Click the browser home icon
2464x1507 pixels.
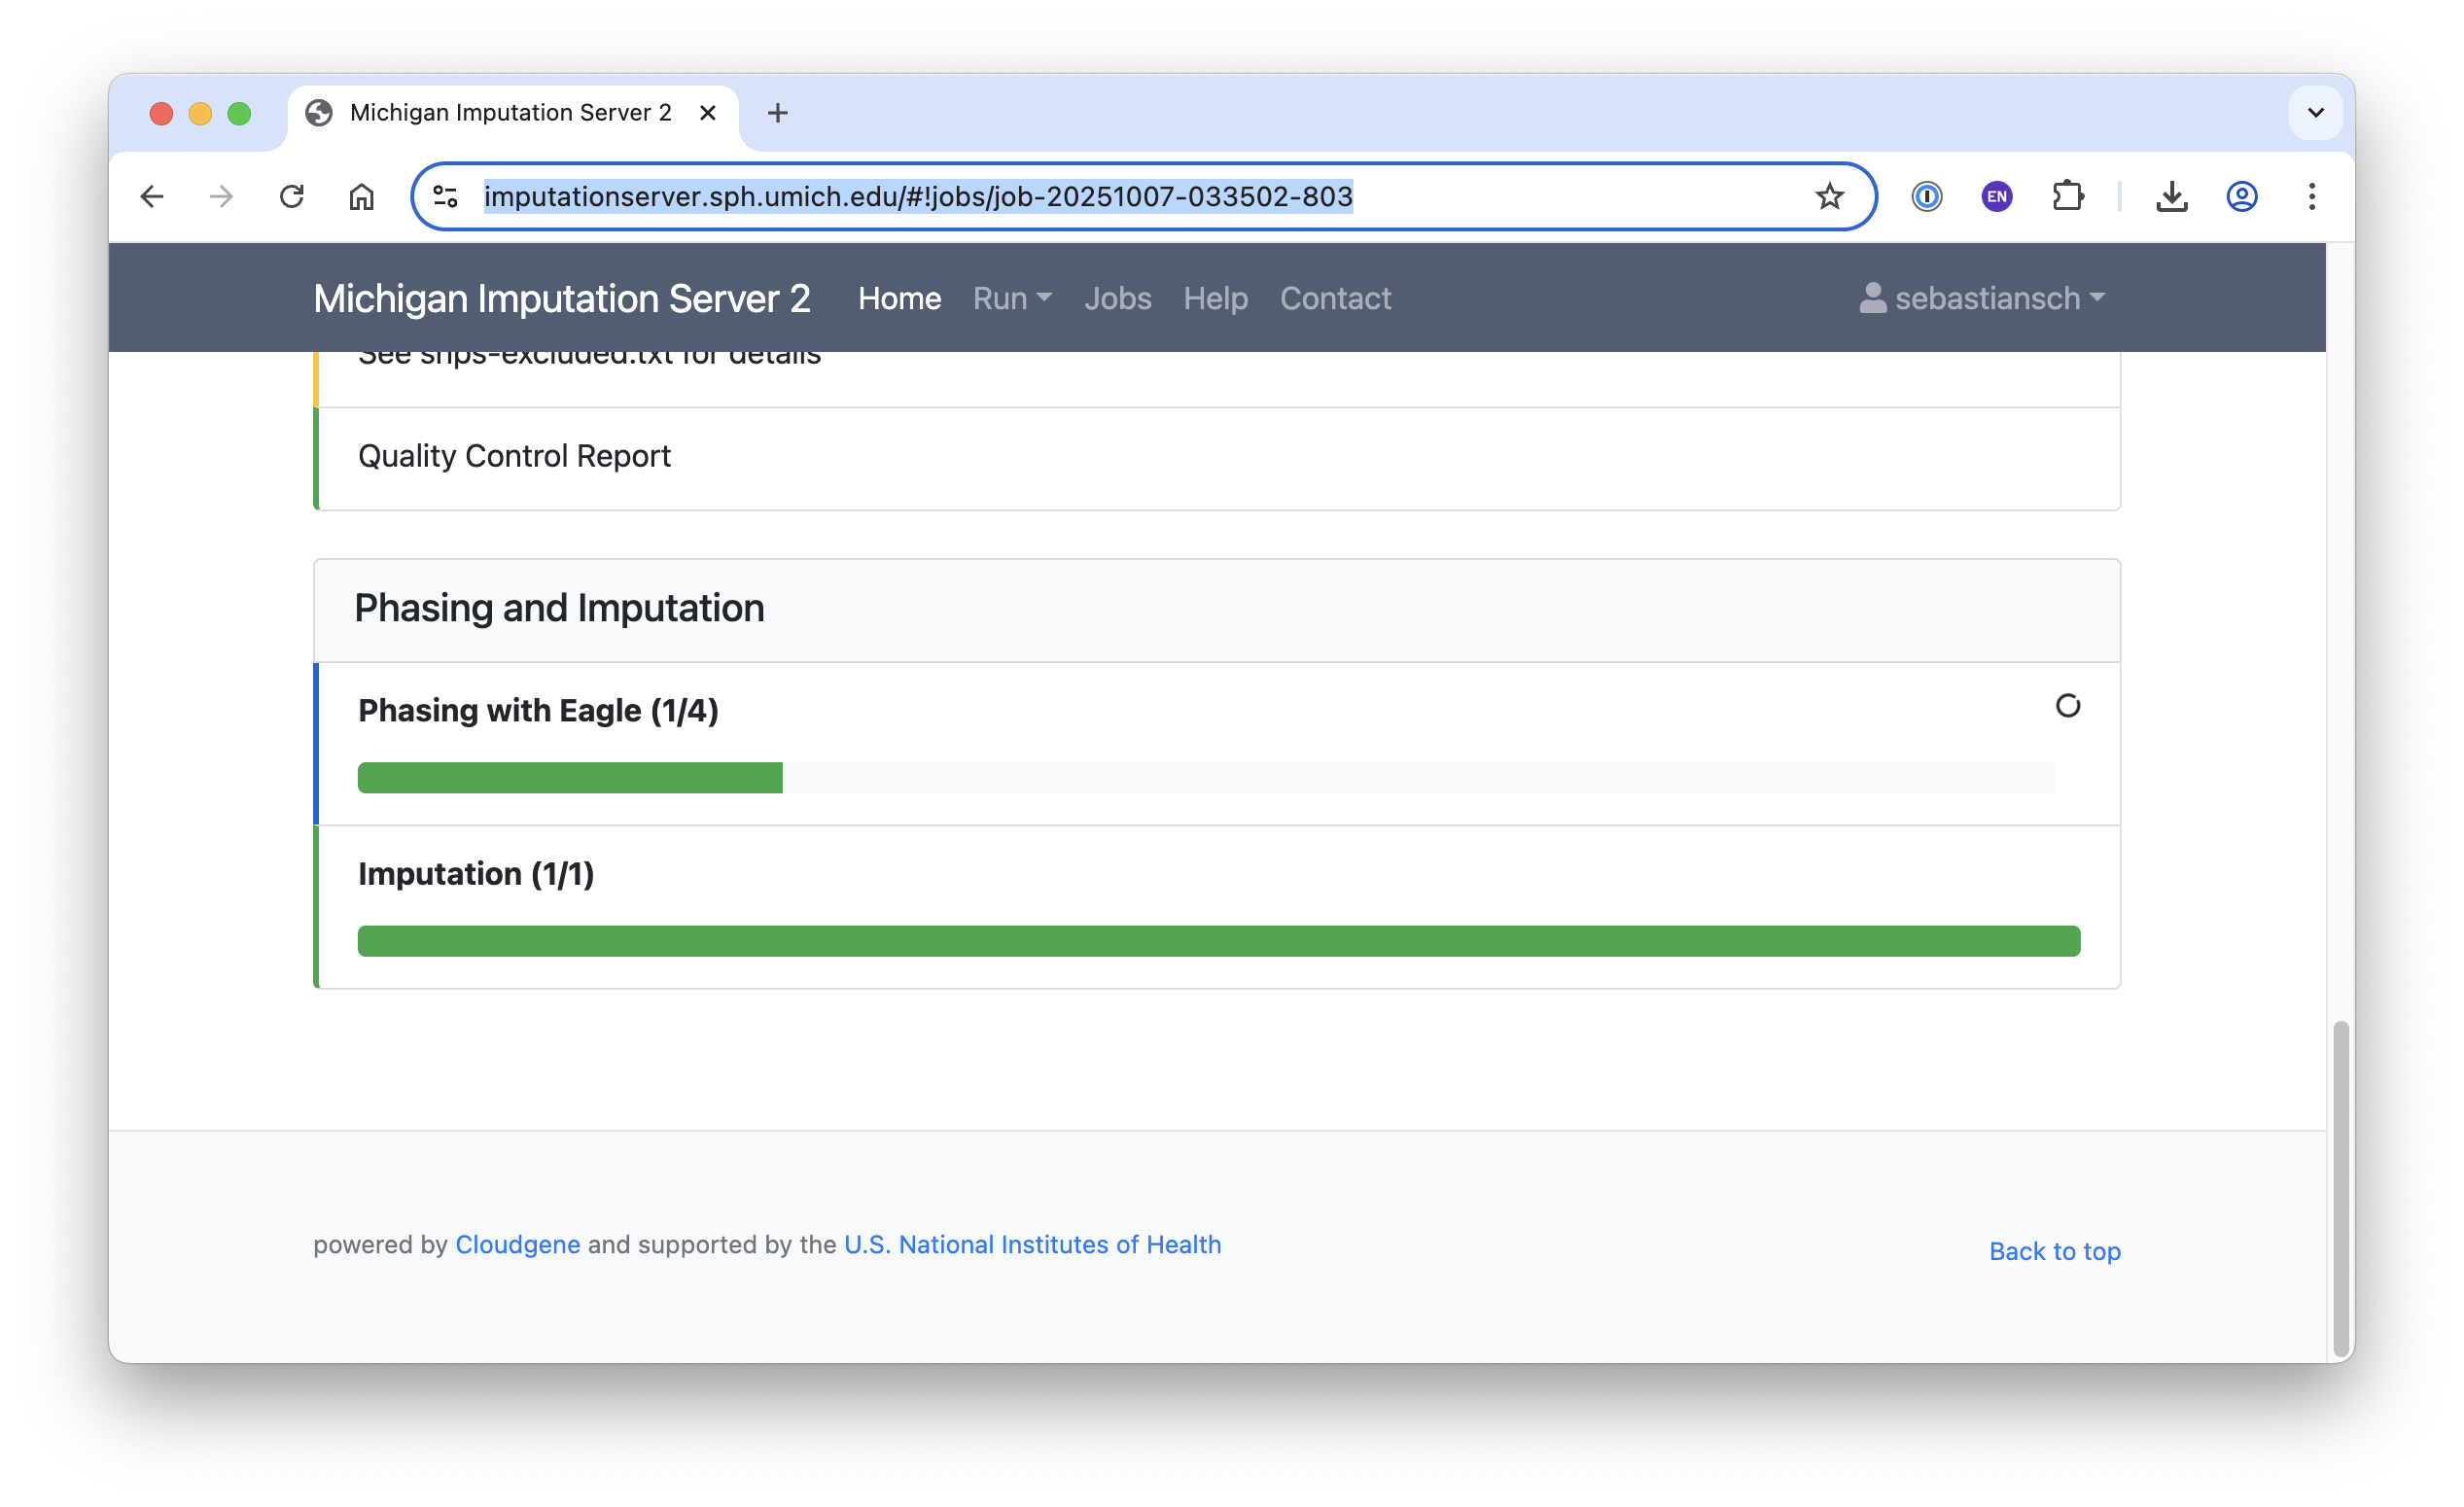pyautogui.click(x=361, y=196)
